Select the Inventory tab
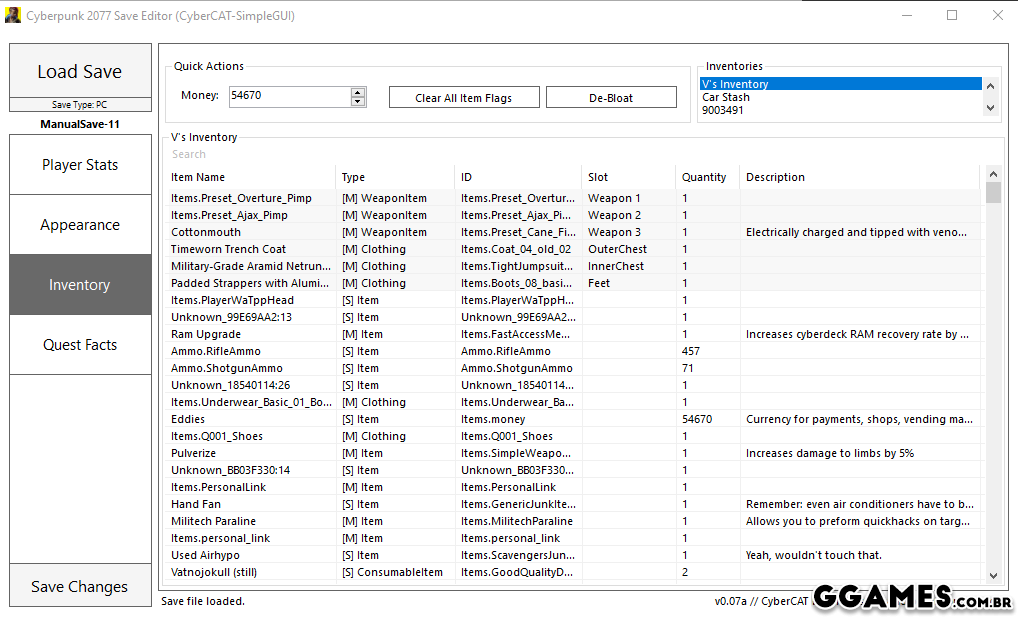Viewport: 1018px width, 617px height. (x=80, y=285)
